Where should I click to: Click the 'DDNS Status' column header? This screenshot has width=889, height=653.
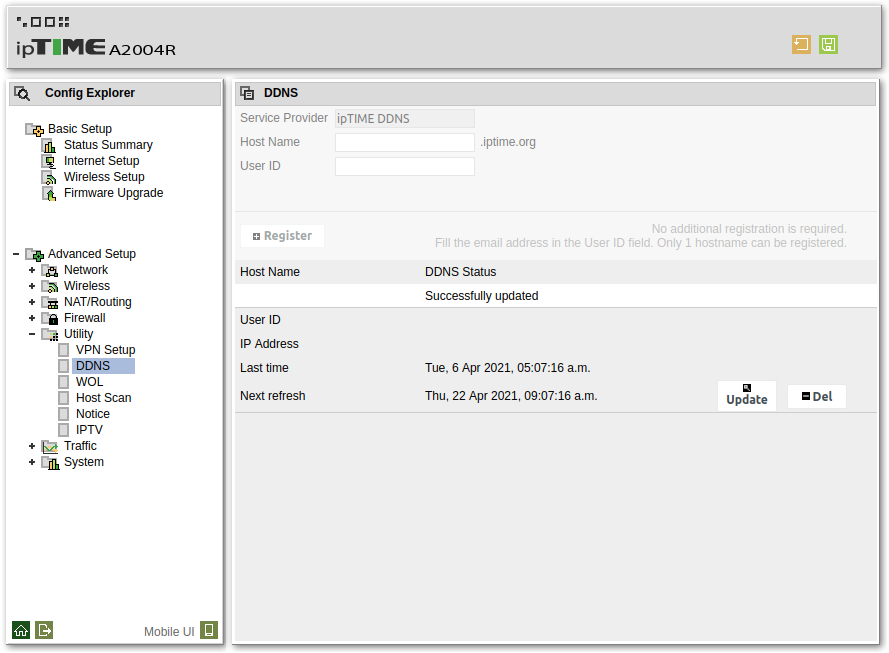click(x=460, y=272)
